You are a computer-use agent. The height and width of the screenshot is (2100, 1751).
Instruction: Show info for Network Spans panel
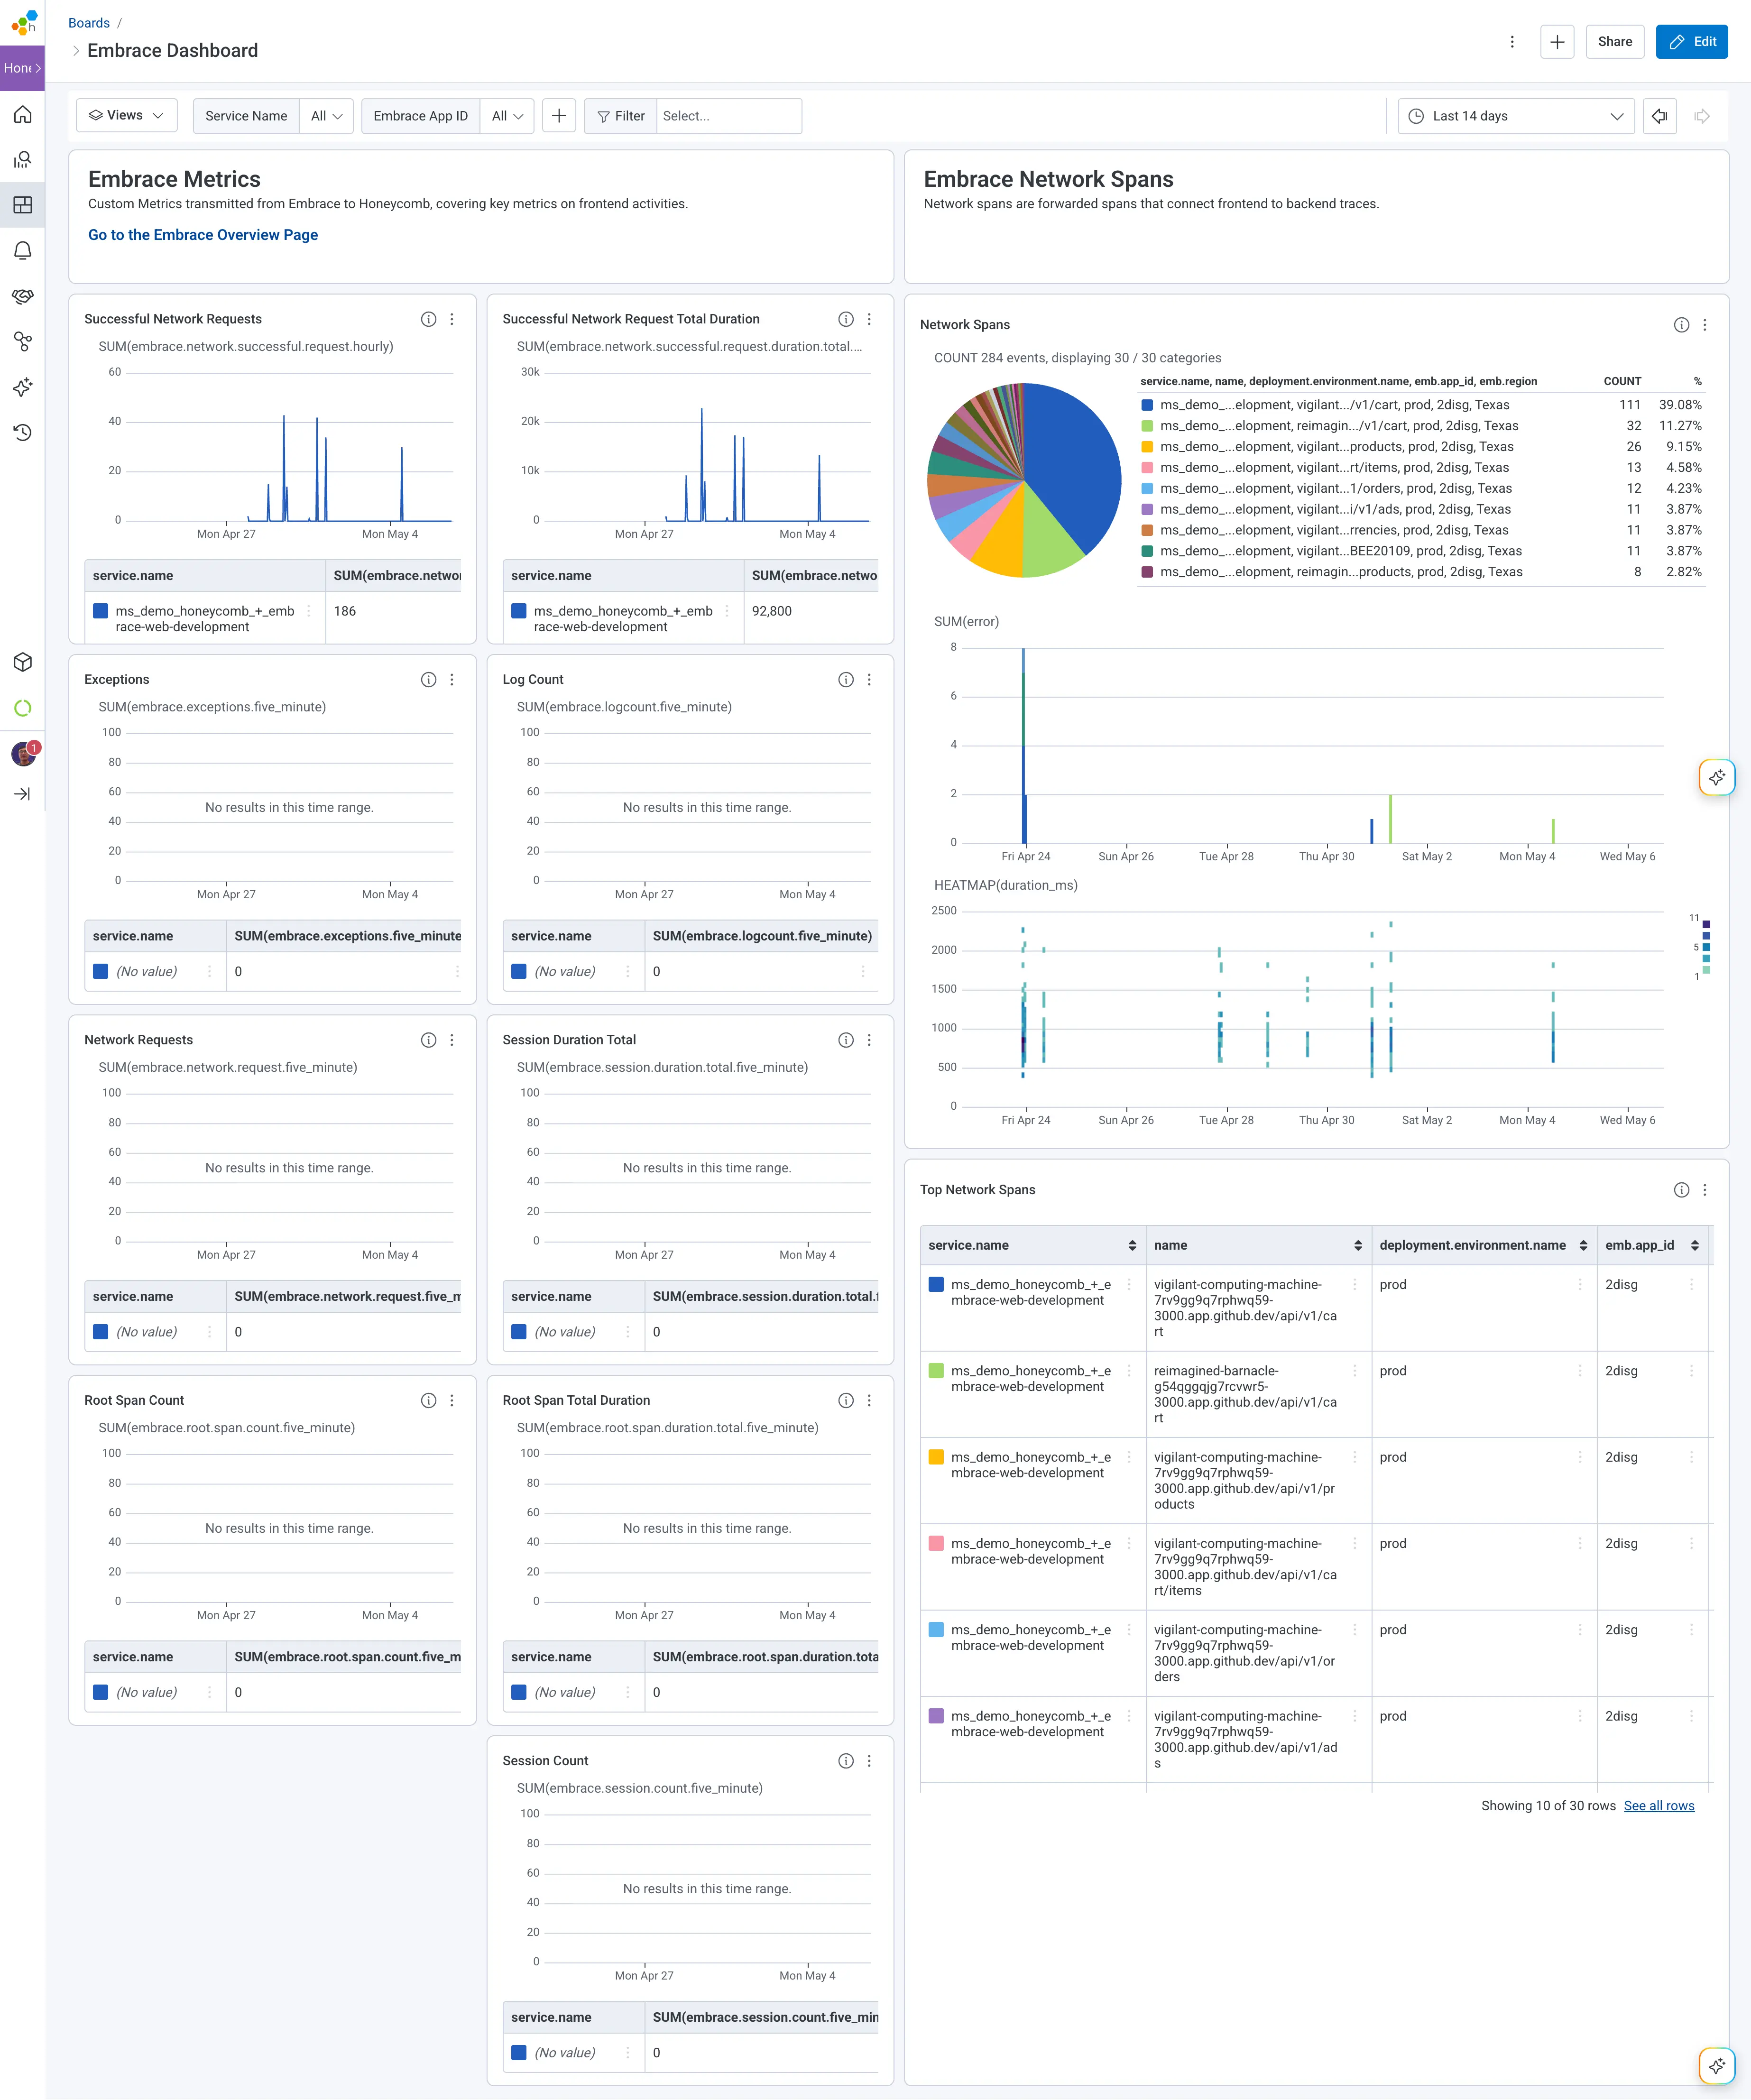point(1681,325)
